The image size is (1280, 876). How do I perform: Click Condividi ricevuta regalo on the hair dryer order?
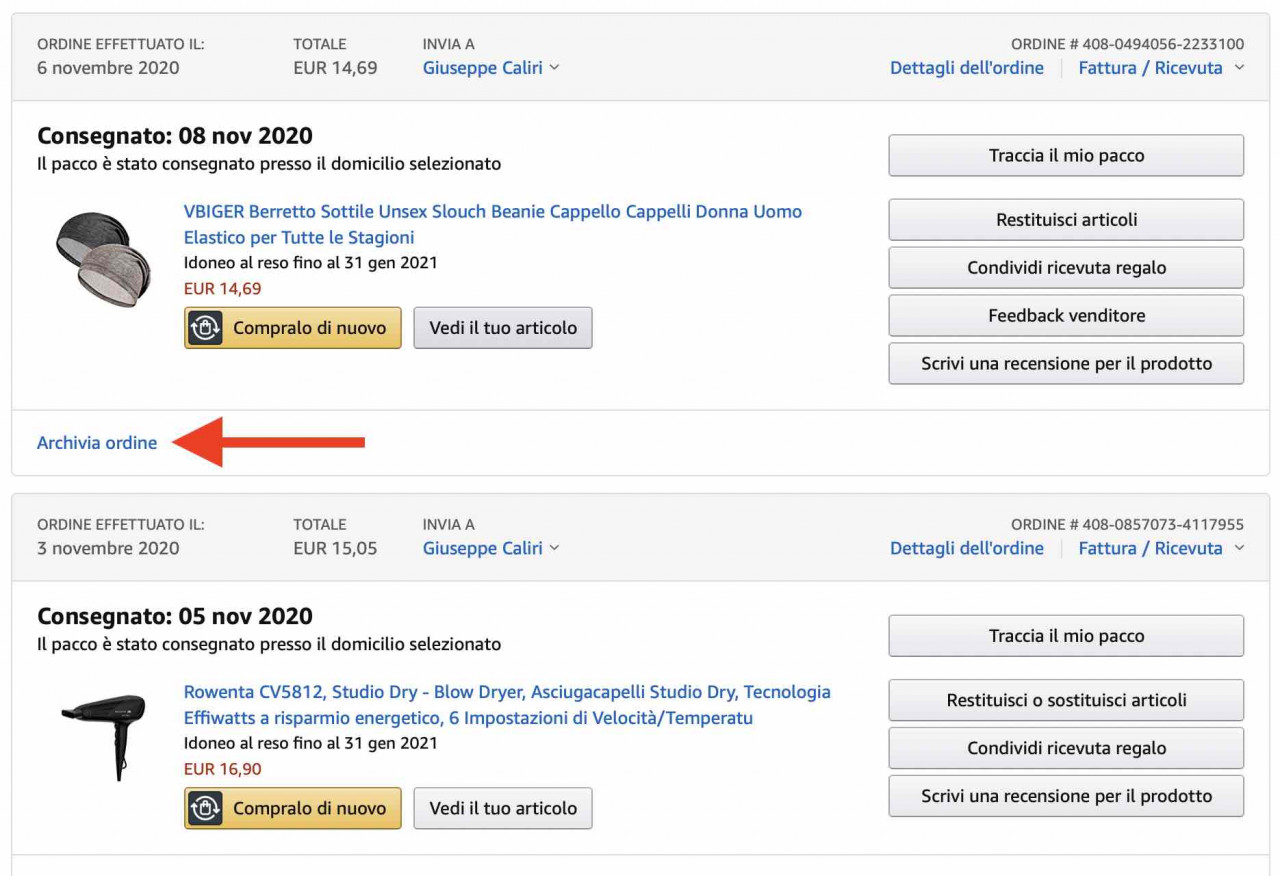coord(1066,748)
